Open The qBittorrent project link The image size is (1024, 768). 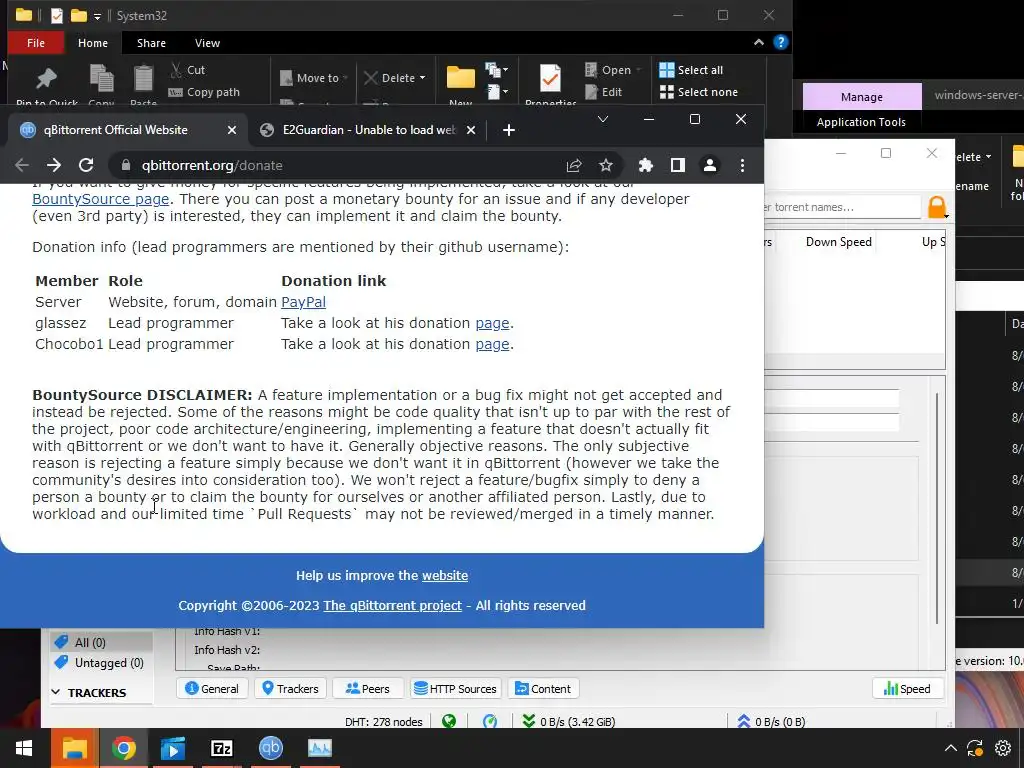coord(392,605)
